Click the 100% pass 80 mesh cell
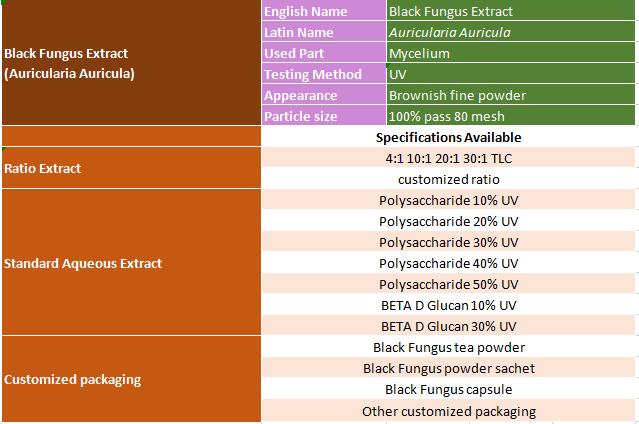 tap(511, 116)
